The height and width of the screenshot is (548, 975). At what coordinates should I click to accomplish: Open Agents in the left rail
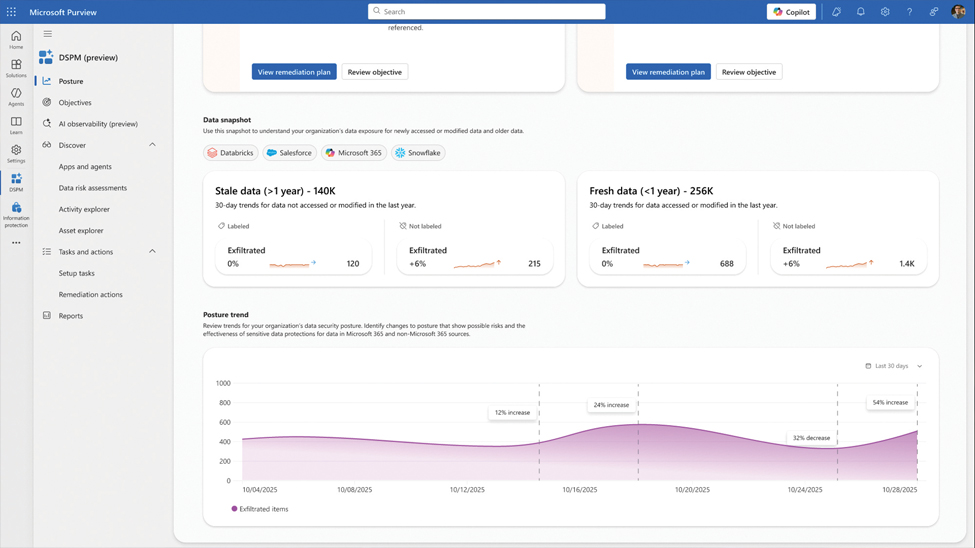pyautogui.click(x=16, y=97)
